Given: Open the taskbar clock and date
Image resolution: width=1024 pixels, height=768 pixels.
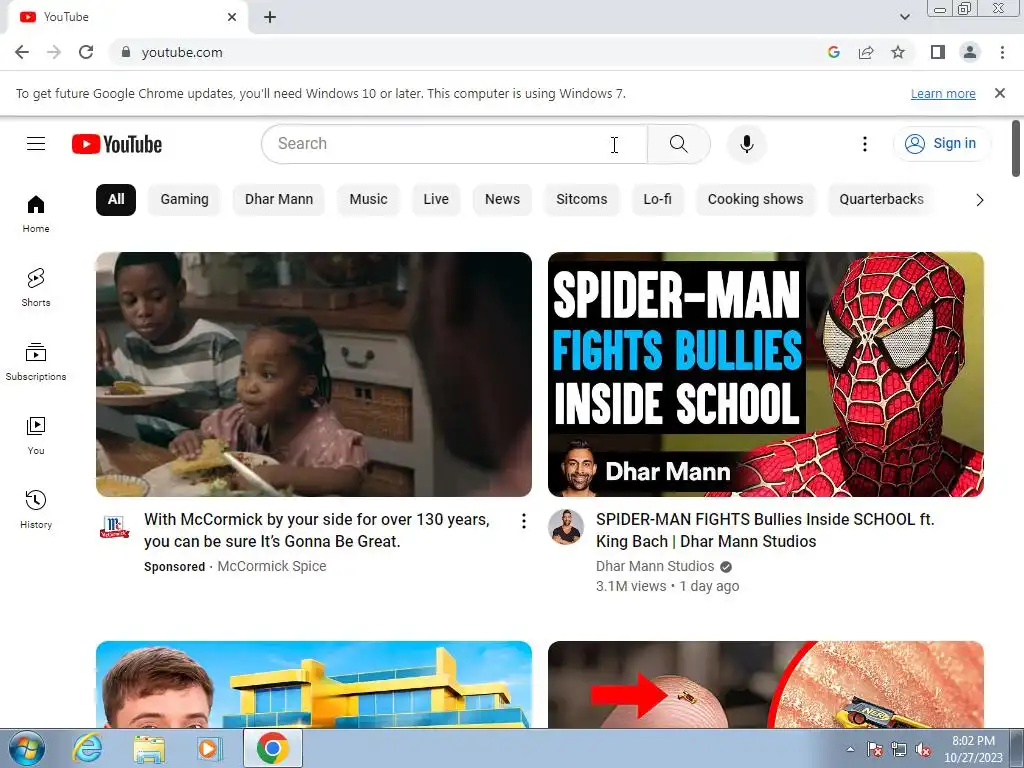Looking at the screenshot, I should [973, 749].
